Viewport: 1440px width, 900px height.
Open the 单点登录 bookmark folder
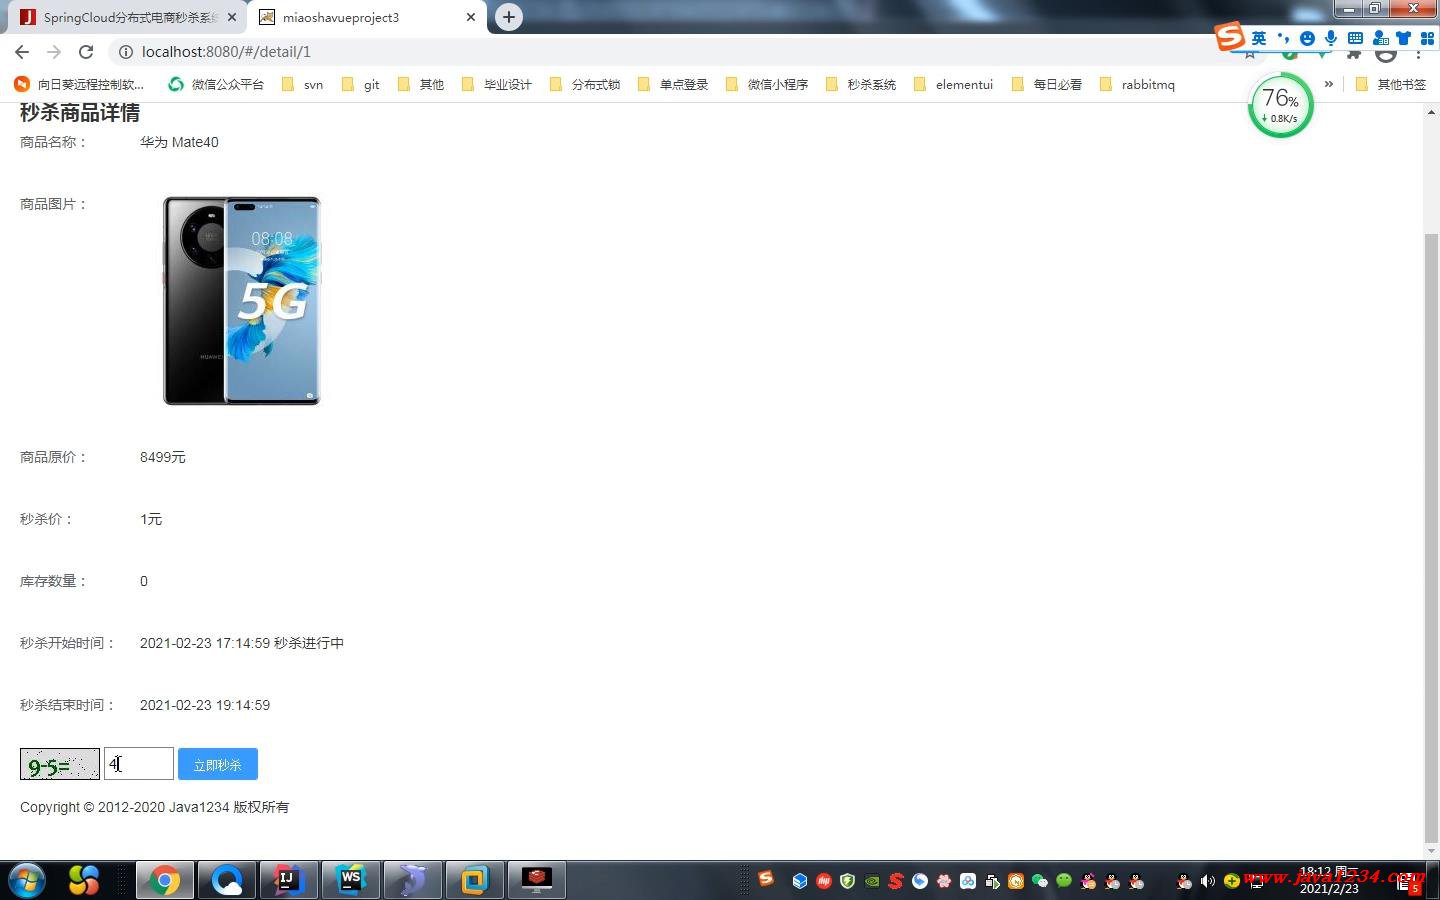(x=673, y=85)
